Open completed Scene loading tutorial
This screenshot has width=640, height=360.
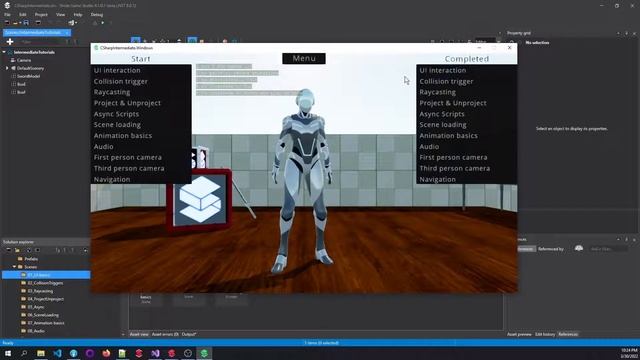pyautogui.click(x=443, y=124)
